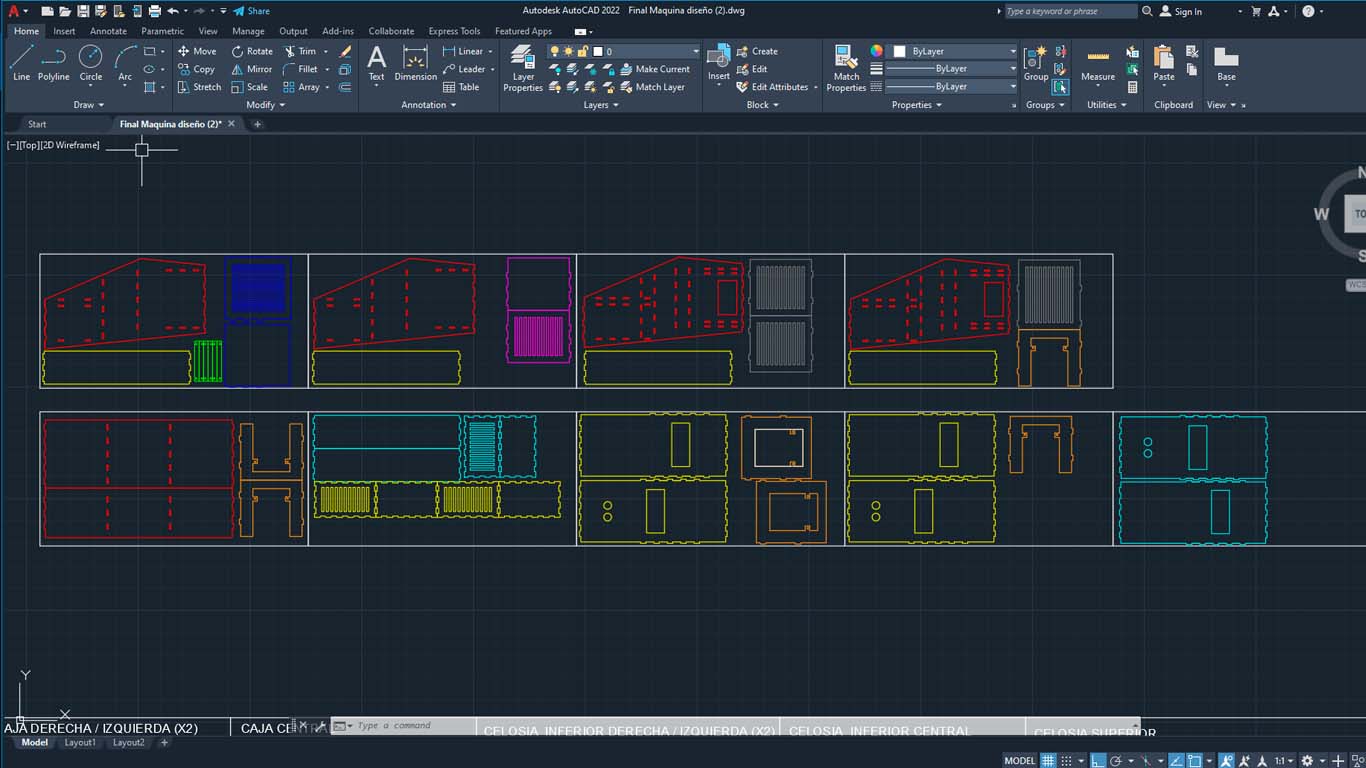Switch to the Start file tab

(x=37, y=124)
